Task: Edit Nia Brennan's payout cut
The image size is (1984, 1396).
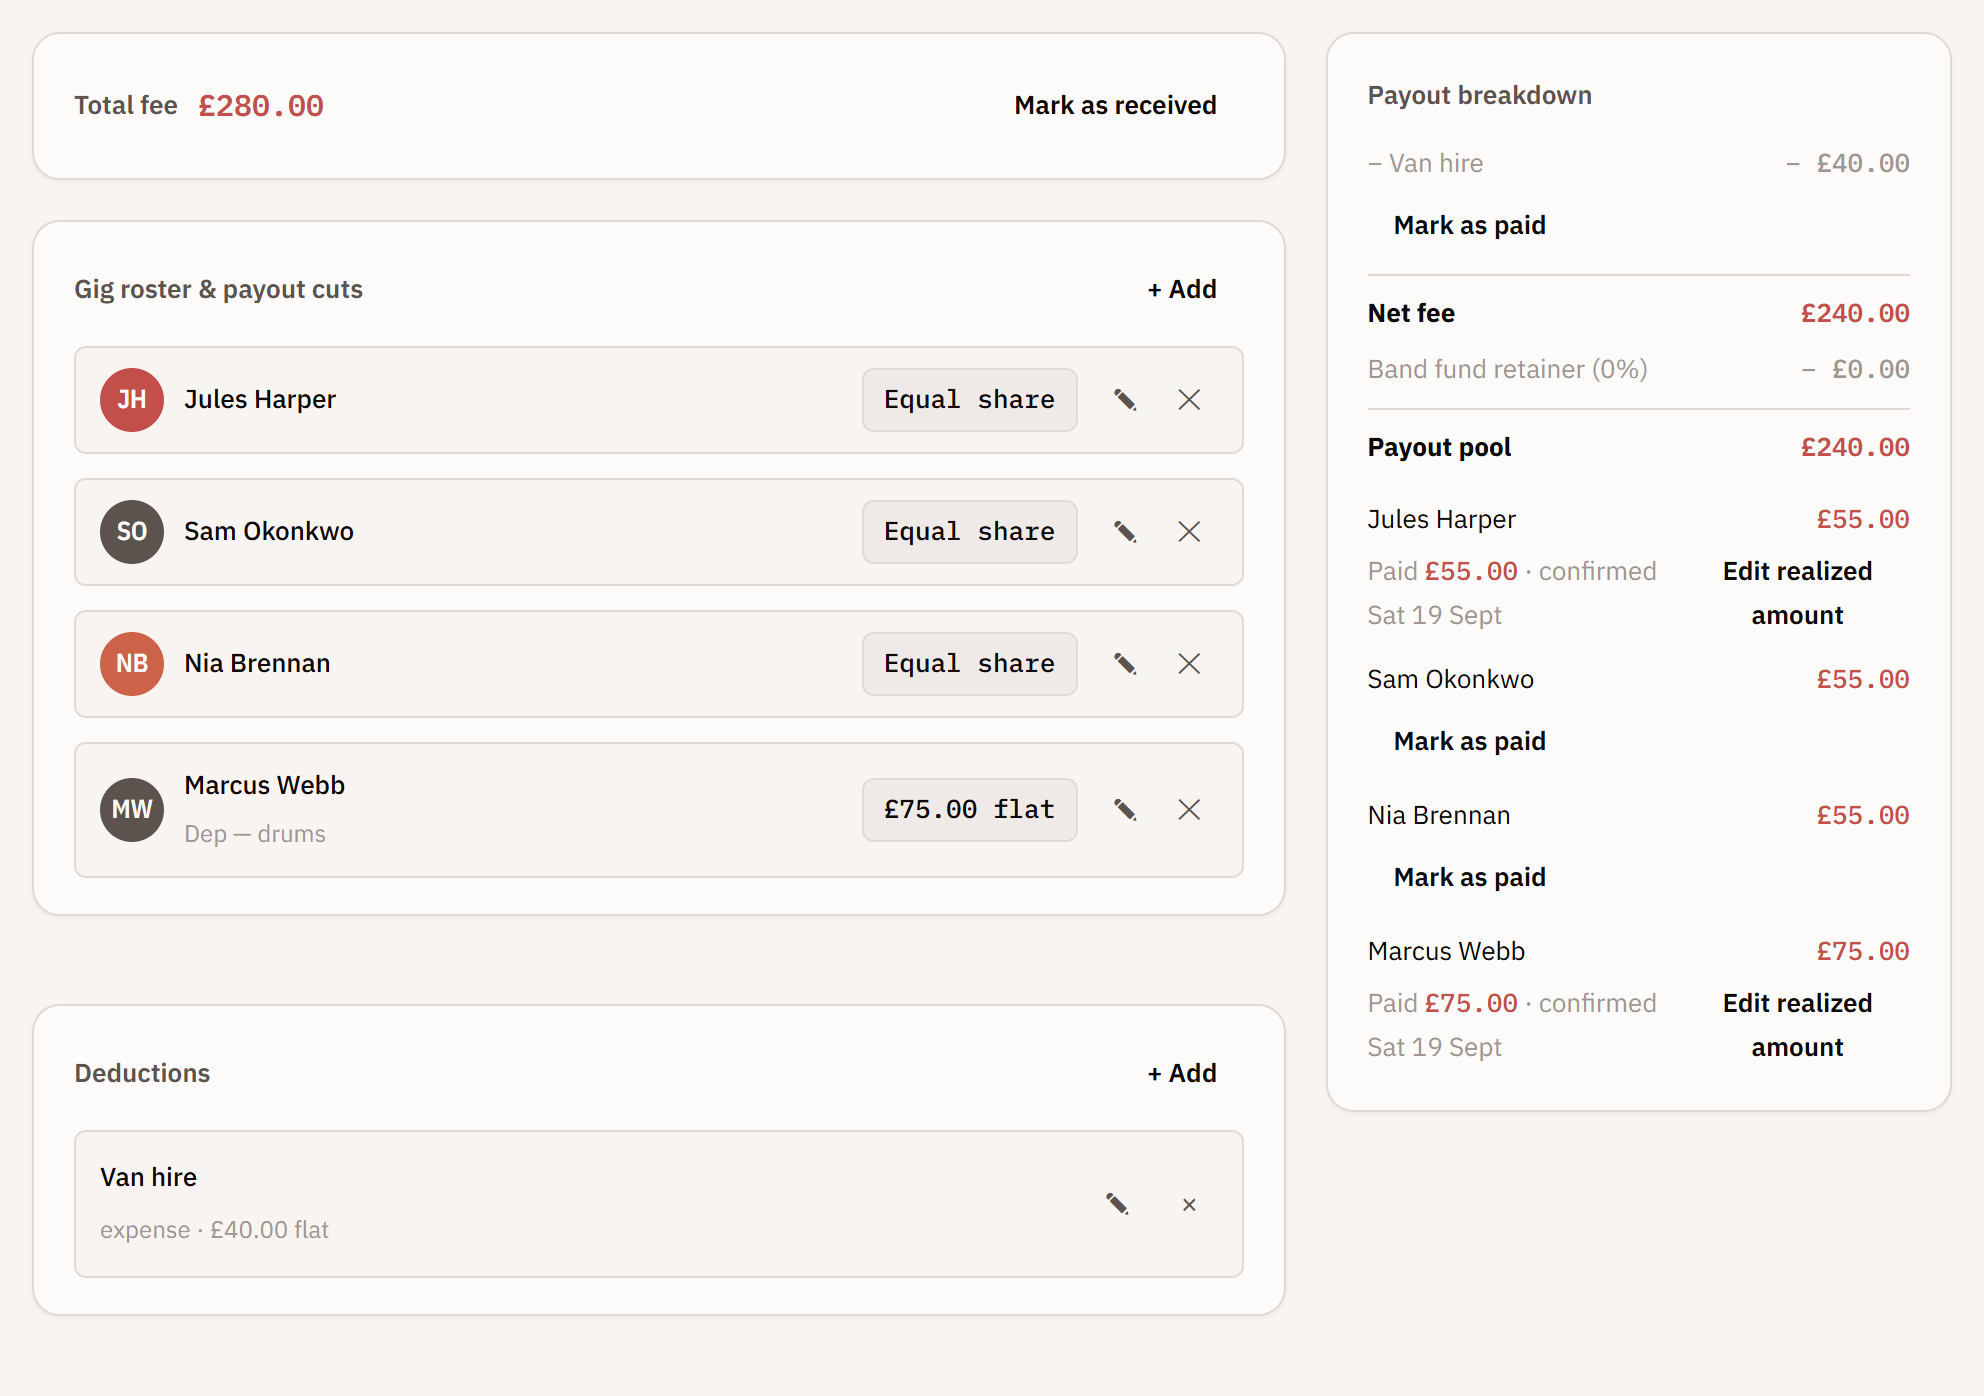Action: click(x=1125, y=664)
